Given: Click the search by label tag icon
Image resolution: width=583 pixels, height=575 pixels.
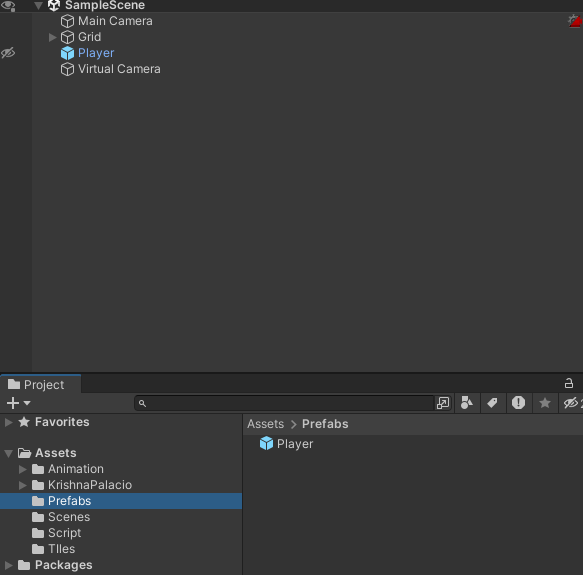Looking at the screenshot, I should pyautogui.click(x=492, y=403).
